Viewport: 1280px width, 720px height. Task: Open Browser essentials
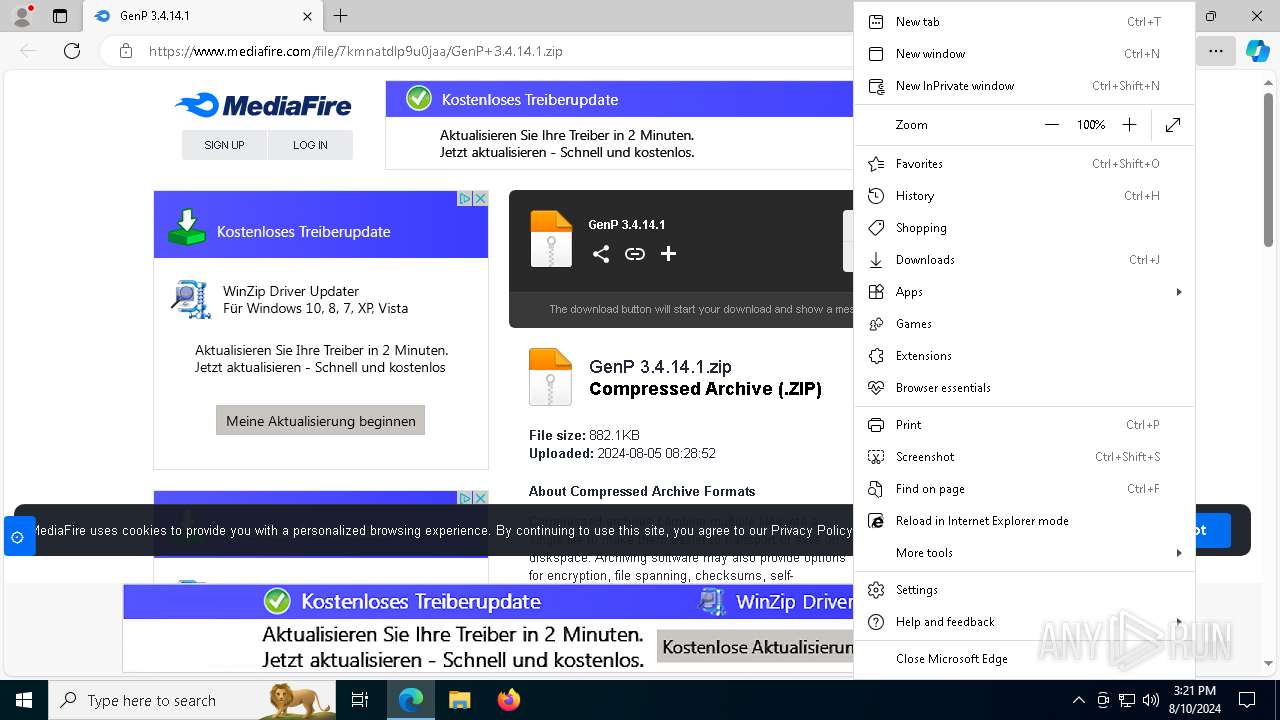[1024, 388]
